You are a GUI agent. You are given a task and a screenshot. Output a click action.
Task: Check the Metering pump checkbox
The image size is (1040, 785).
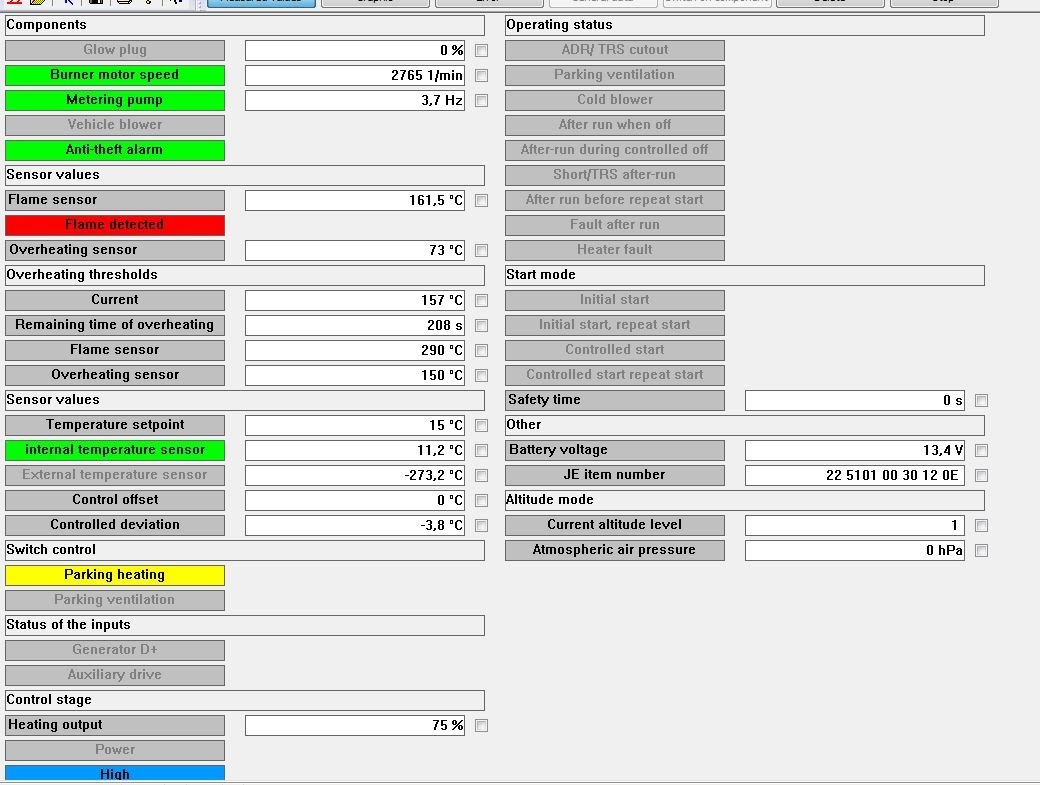point(482,100)
